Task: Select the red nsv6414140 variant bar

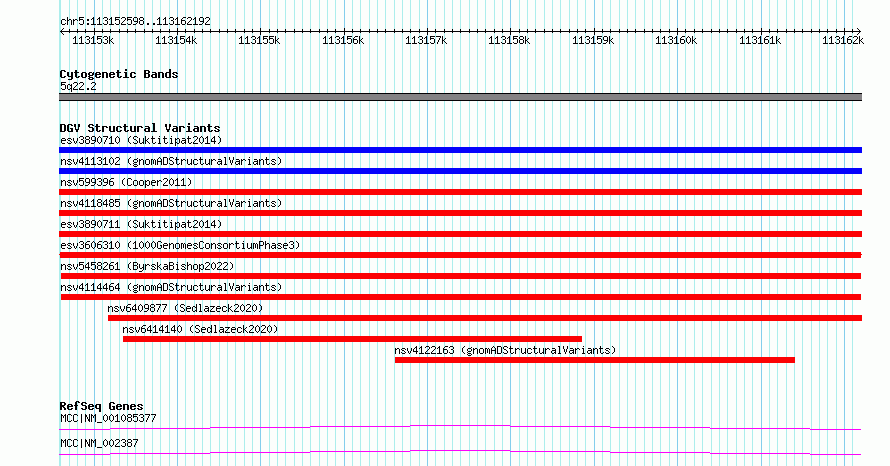Action: 352,339
